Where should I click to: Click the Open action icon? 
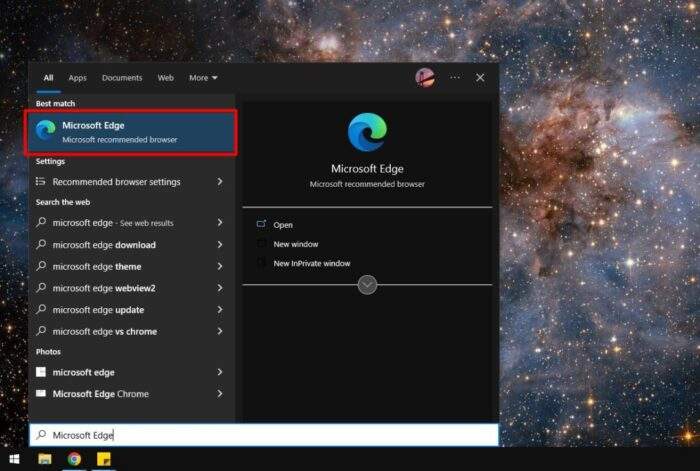pos(262,224)
